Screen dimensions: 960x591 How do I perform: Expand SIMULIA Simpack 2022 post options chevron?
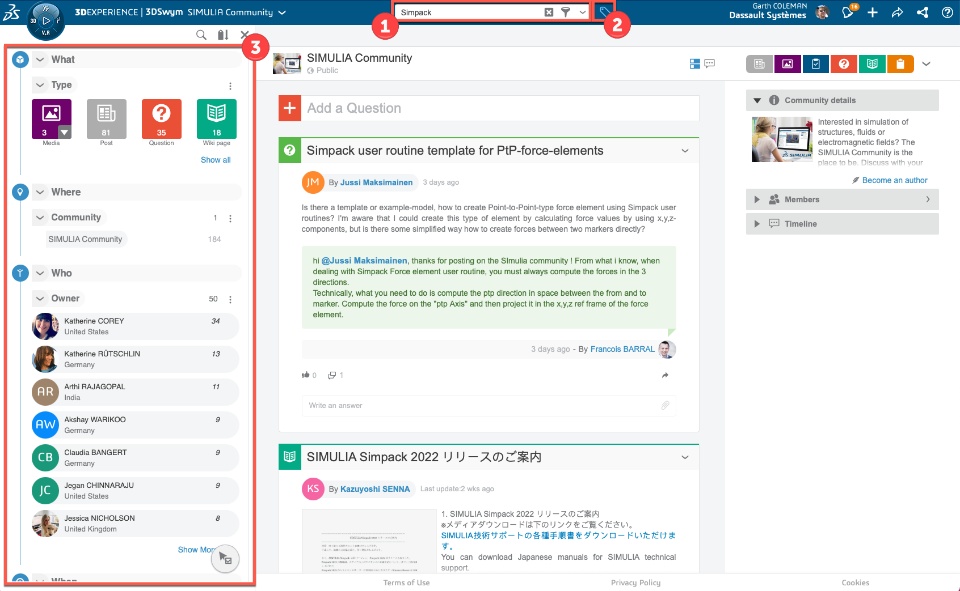pyautogui.click(x=685, y=457)
